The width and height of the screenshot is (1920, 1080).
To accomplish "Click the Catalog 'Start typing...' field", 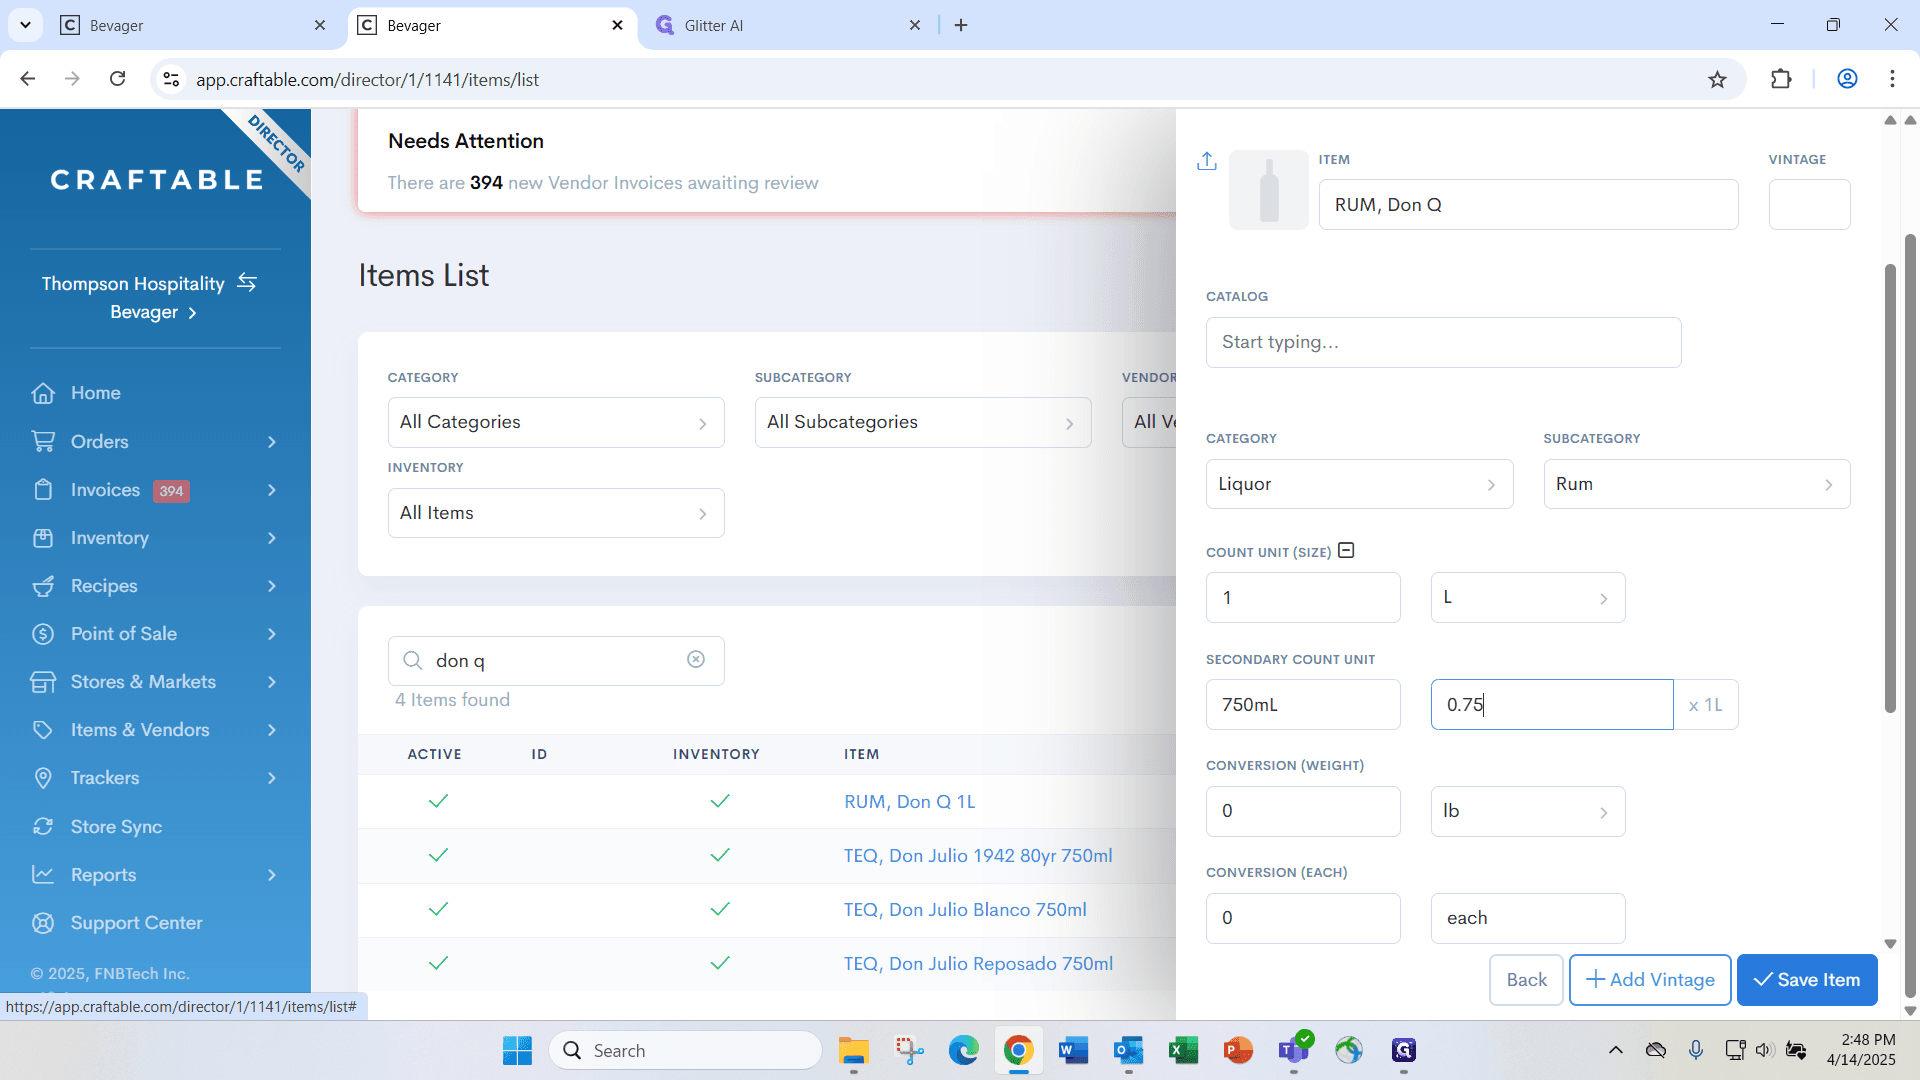I will coord(1443,342).
